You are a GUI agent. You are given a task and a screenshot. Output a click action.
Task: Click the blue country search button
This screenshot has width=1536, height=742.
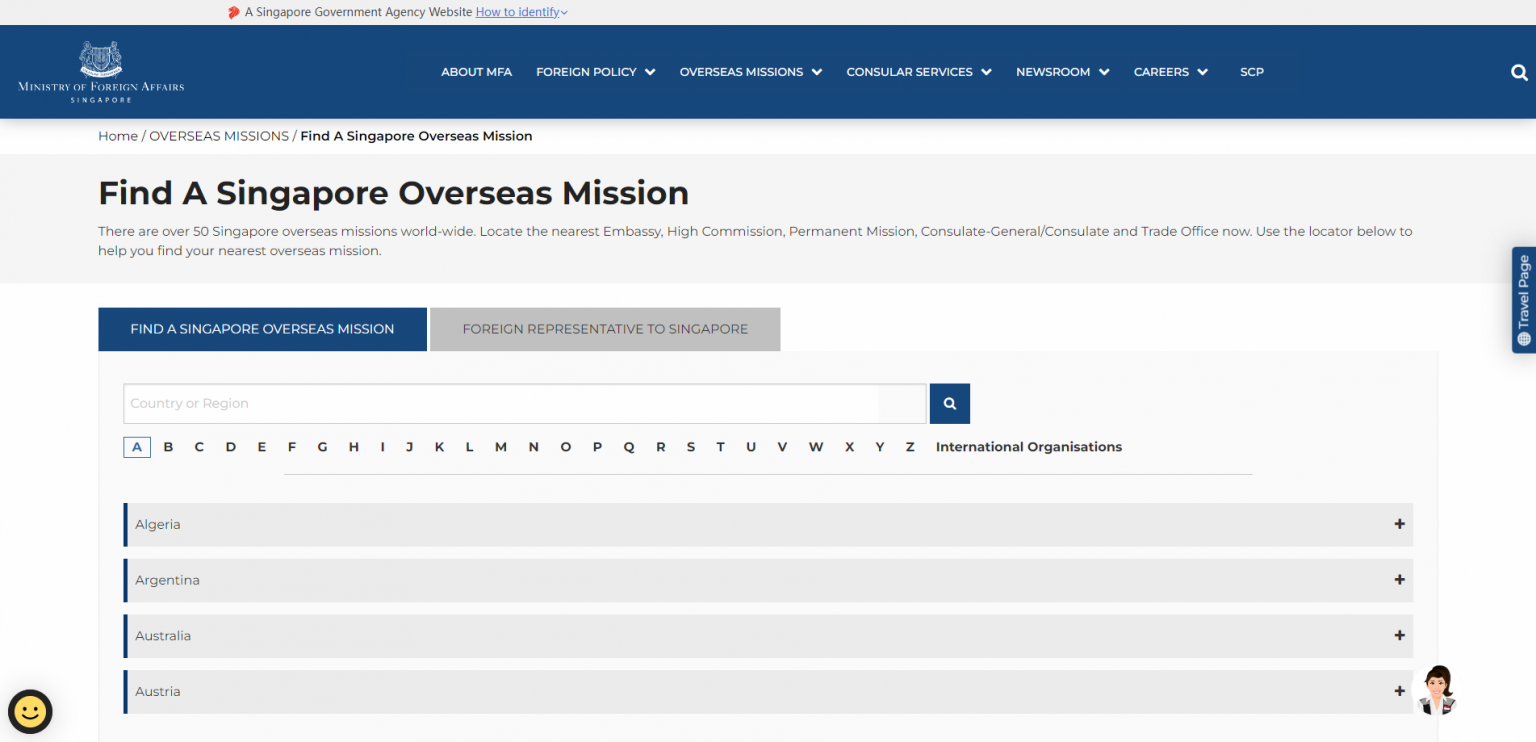tap(949, 404)
